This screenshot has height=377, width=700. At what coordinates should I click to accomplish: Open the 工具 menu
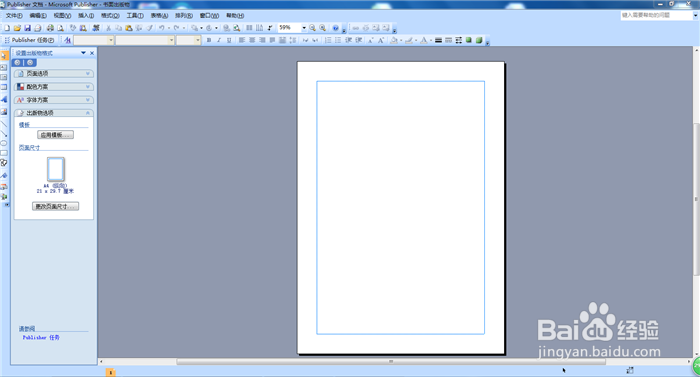coord(135,16)
